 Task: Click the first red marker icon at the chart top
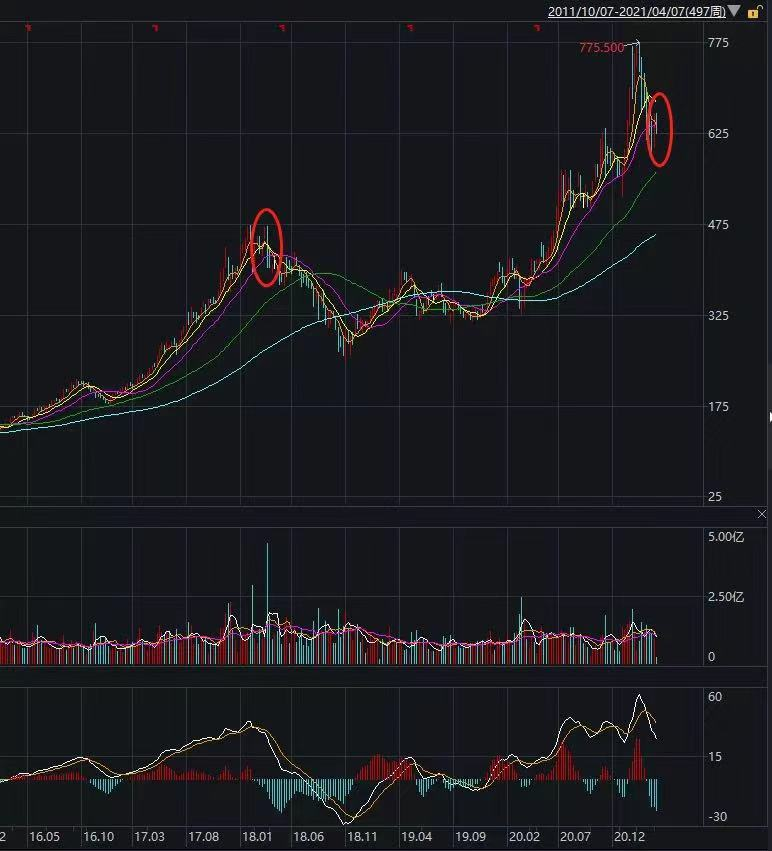coord(29,27)
